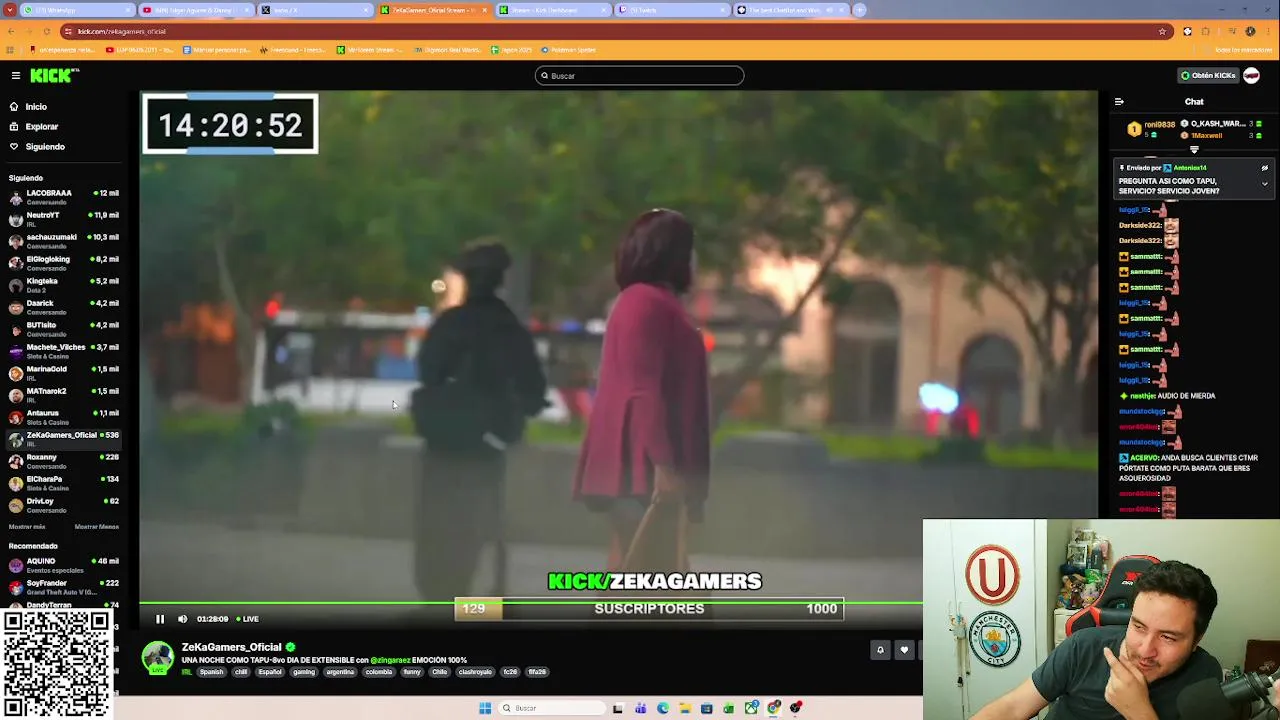Screen dimensions: 1280x720
Task: Open NeutroYT channel in following list
Action: tap(64, 218)
